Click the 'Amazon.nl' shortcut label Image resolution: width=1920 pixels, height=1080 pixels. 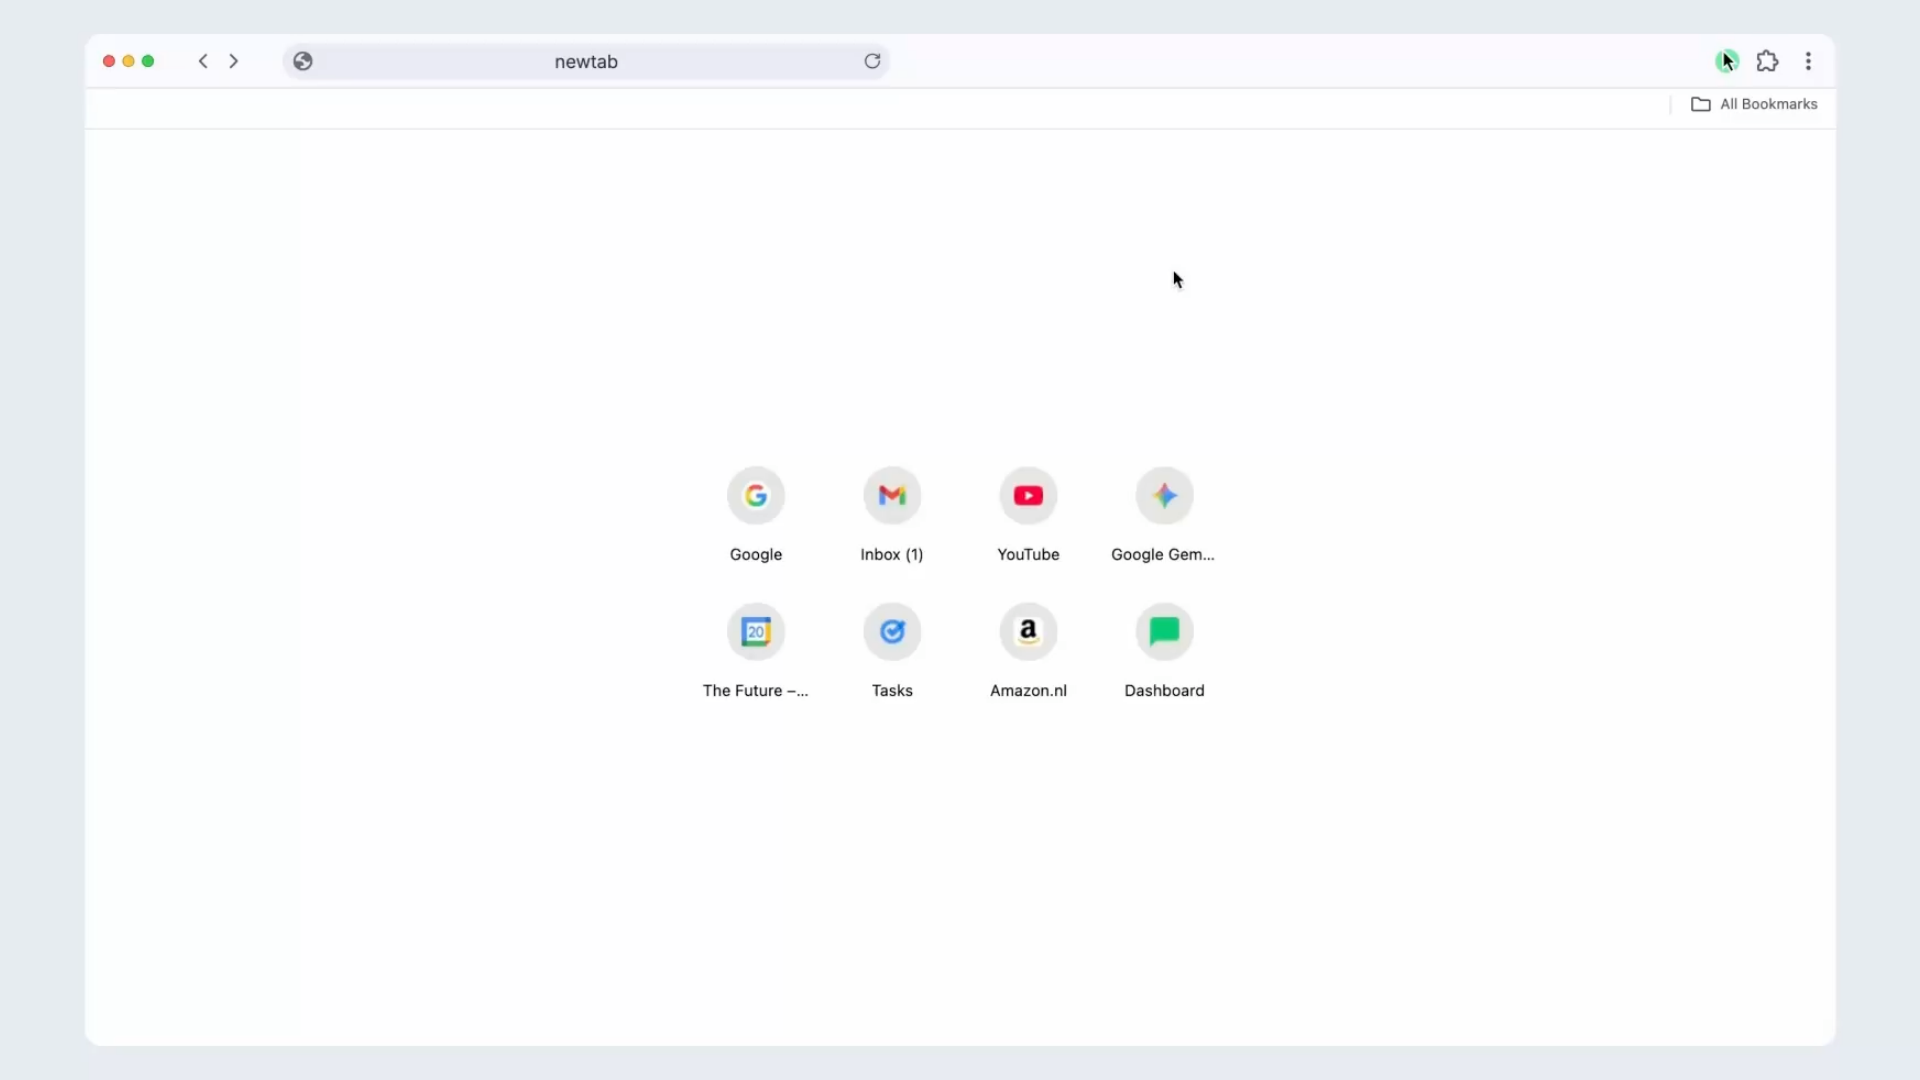pos(1028,691)
